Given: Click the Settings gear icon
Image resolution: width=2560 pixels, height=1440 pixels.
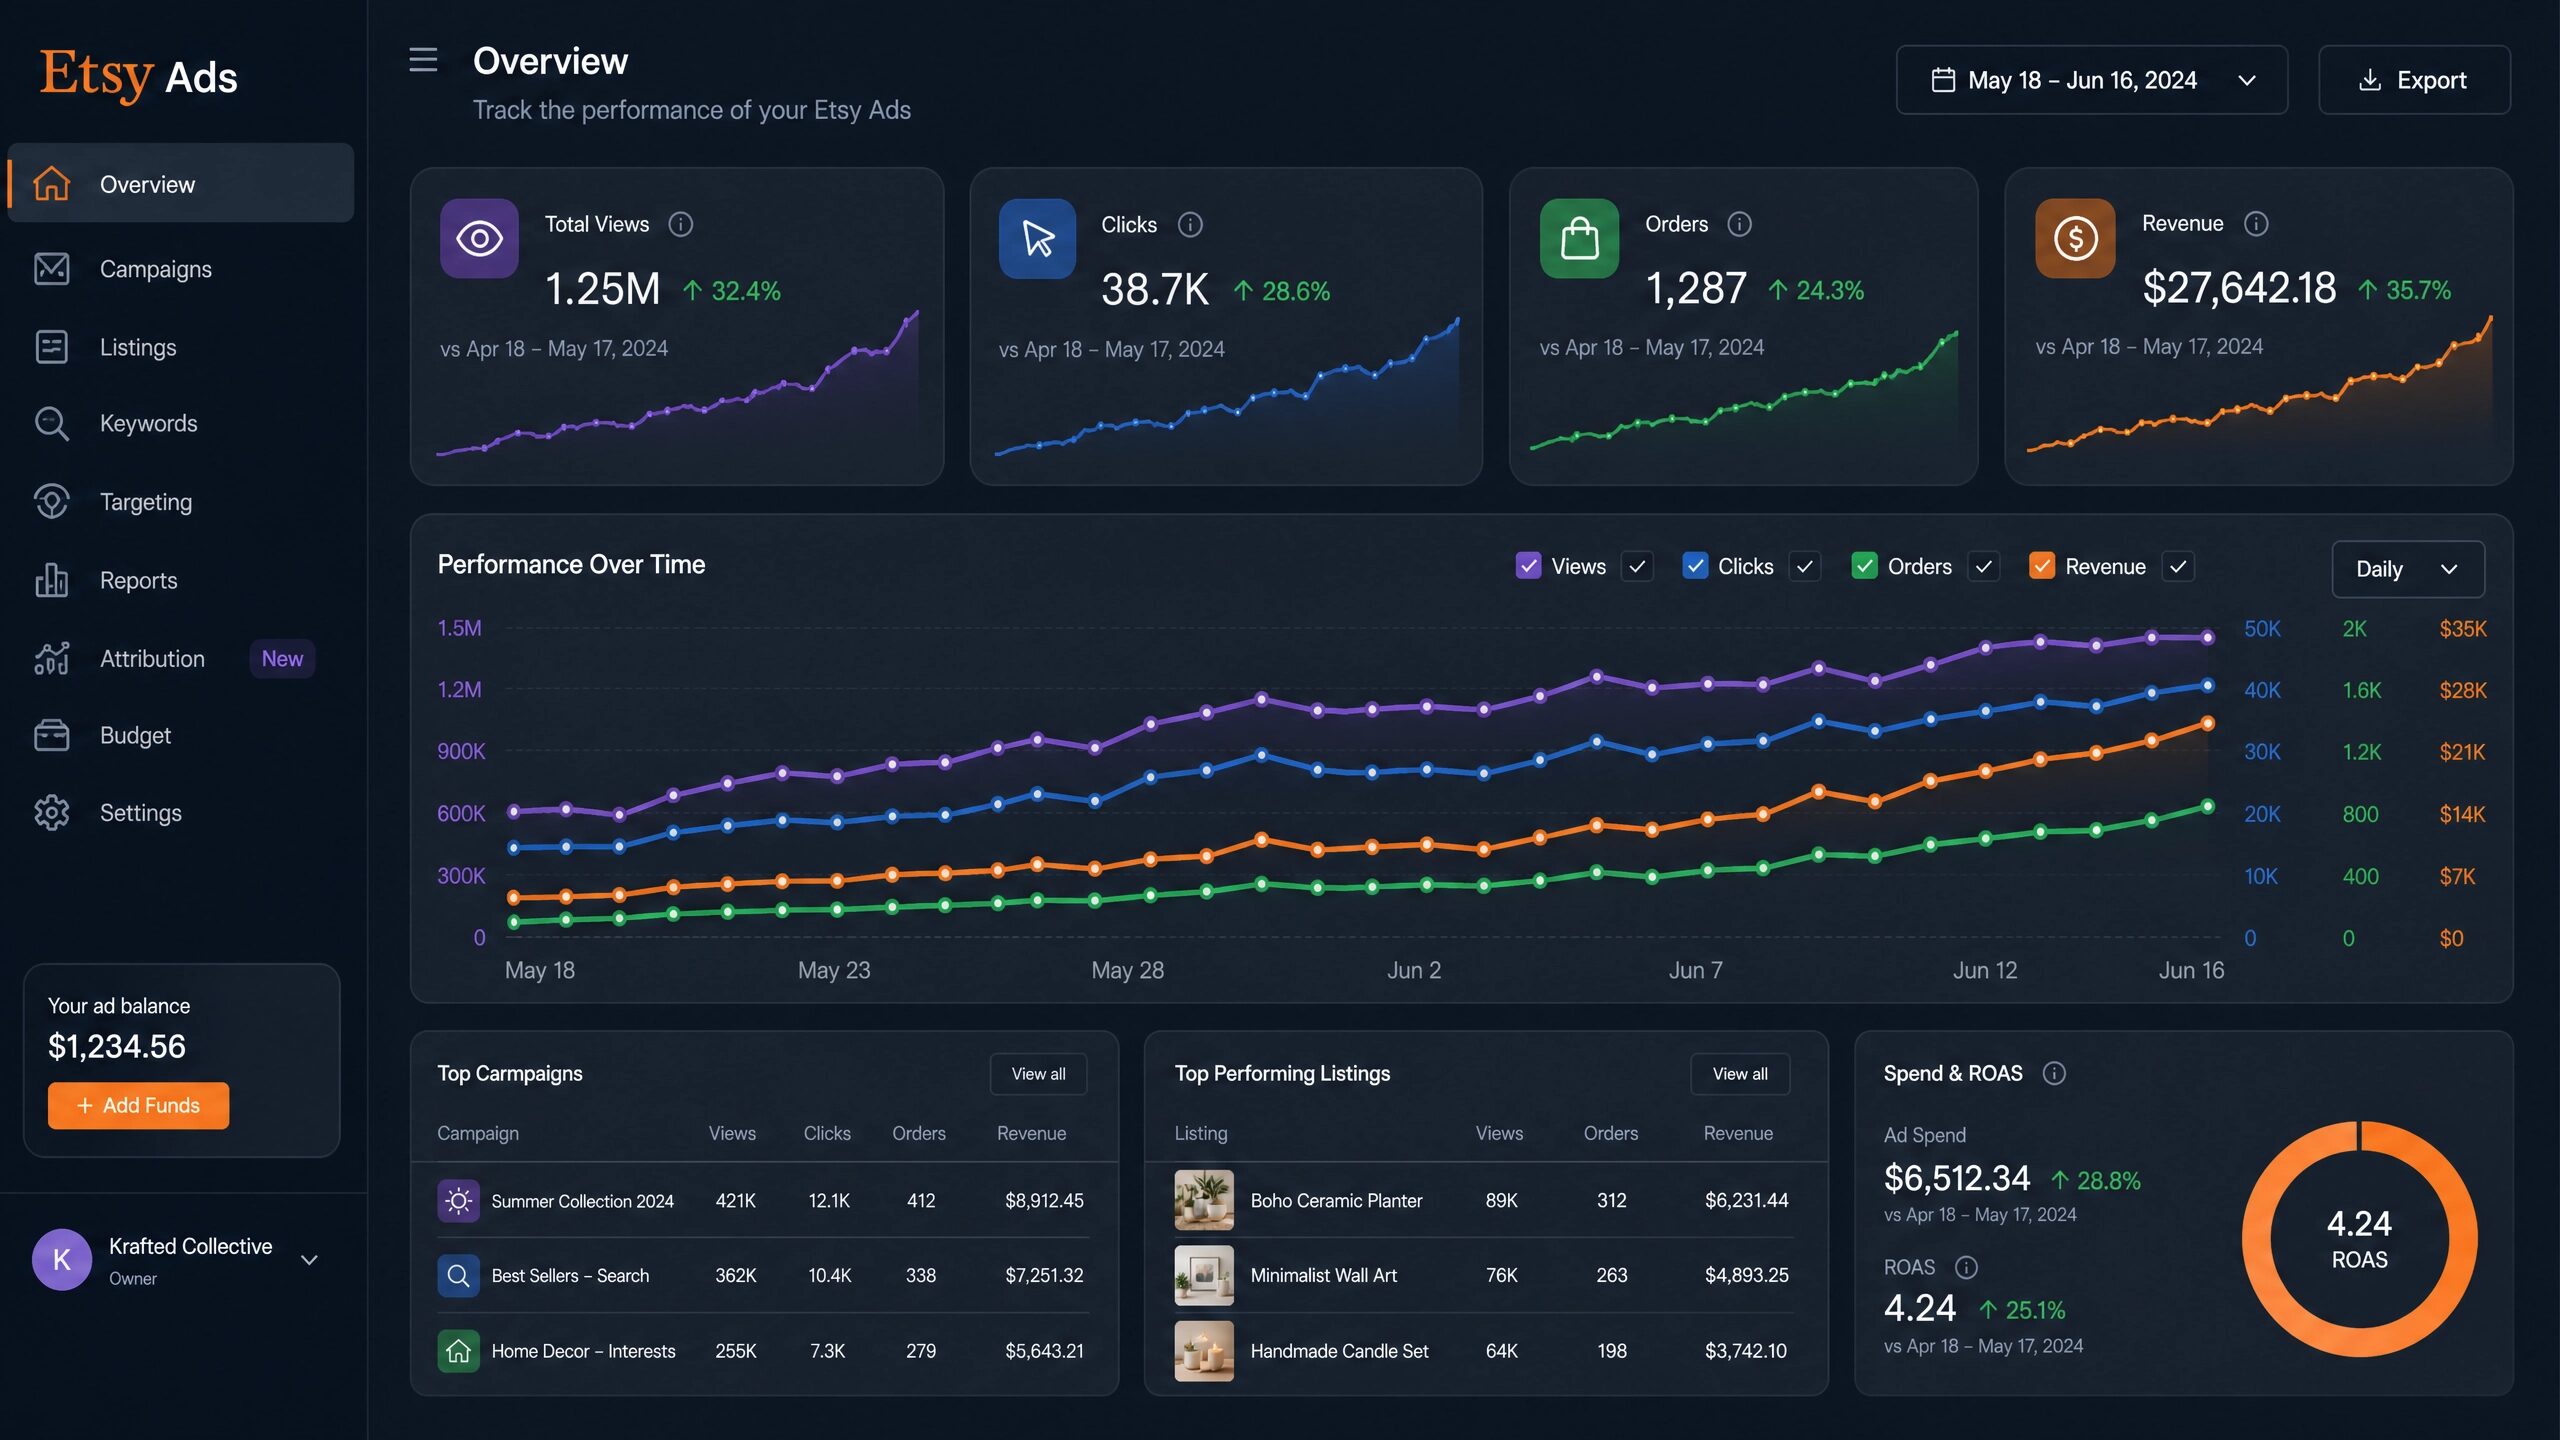Looking at the screenshot, I should tap(51, 813).
